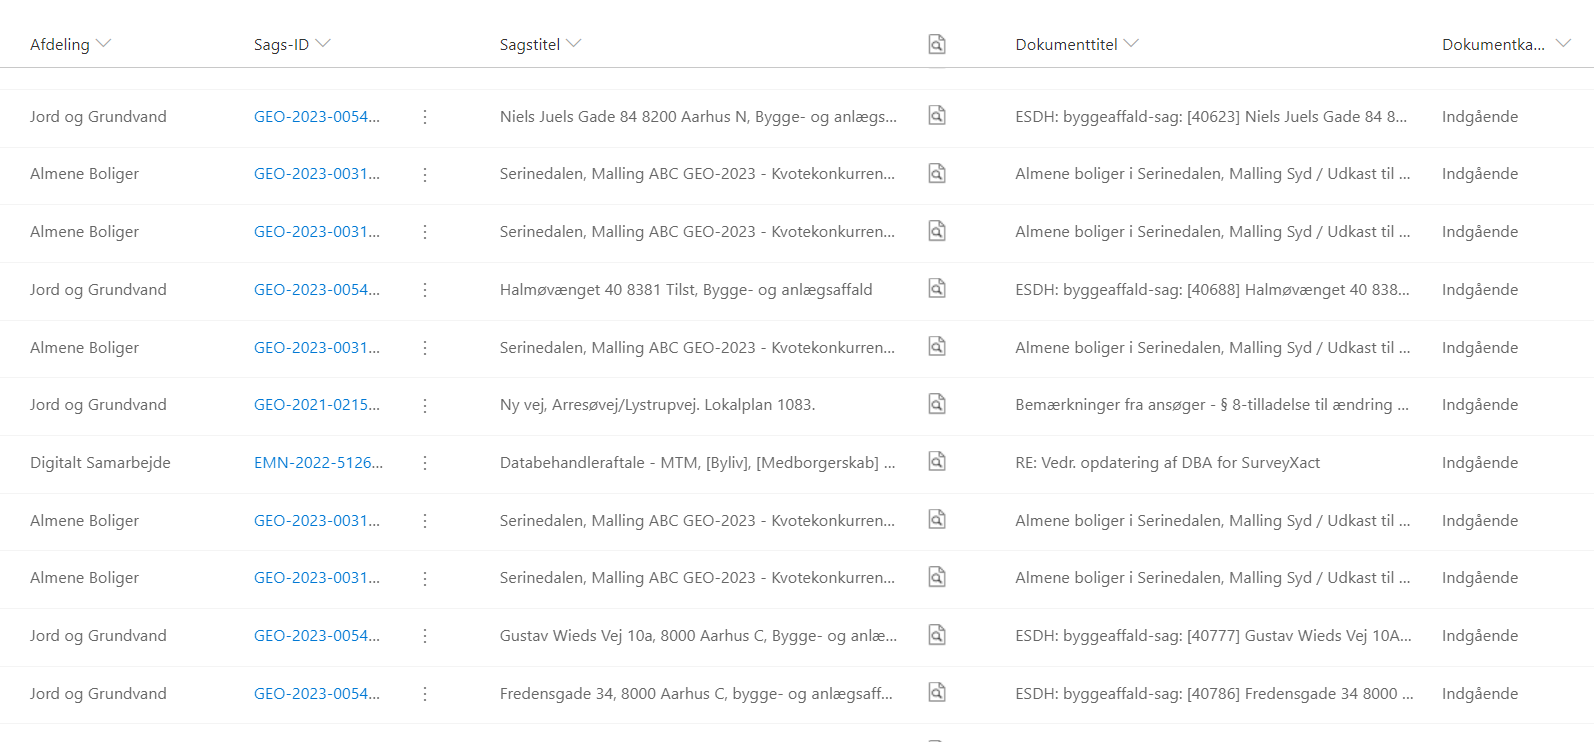The image size is (1594, 743).
Task: Select case title Ny vej, Arresøvej/Lystrupvej. Lokalplan 1083
Action: 657,405
